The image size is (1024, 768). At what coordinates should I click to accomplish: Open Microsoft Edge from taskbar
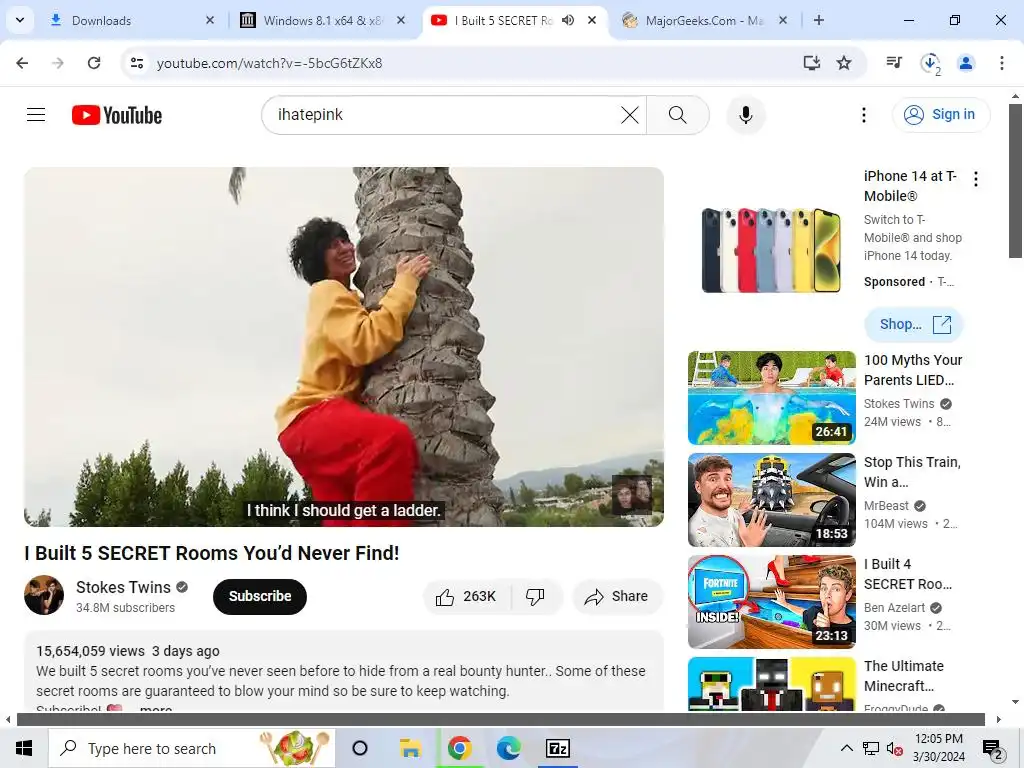point(508,748)
